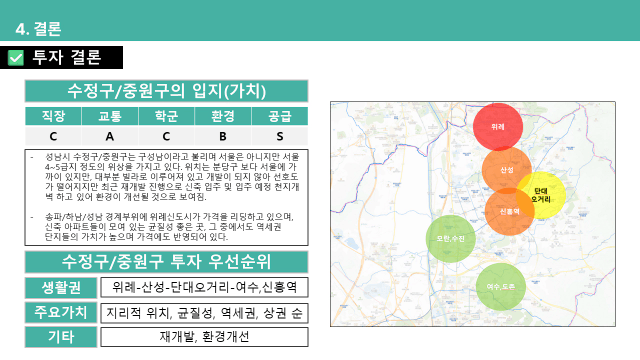This screenshot has width=640, height=360.
Task: Select the 기타 label box
Action: [61, 337]
